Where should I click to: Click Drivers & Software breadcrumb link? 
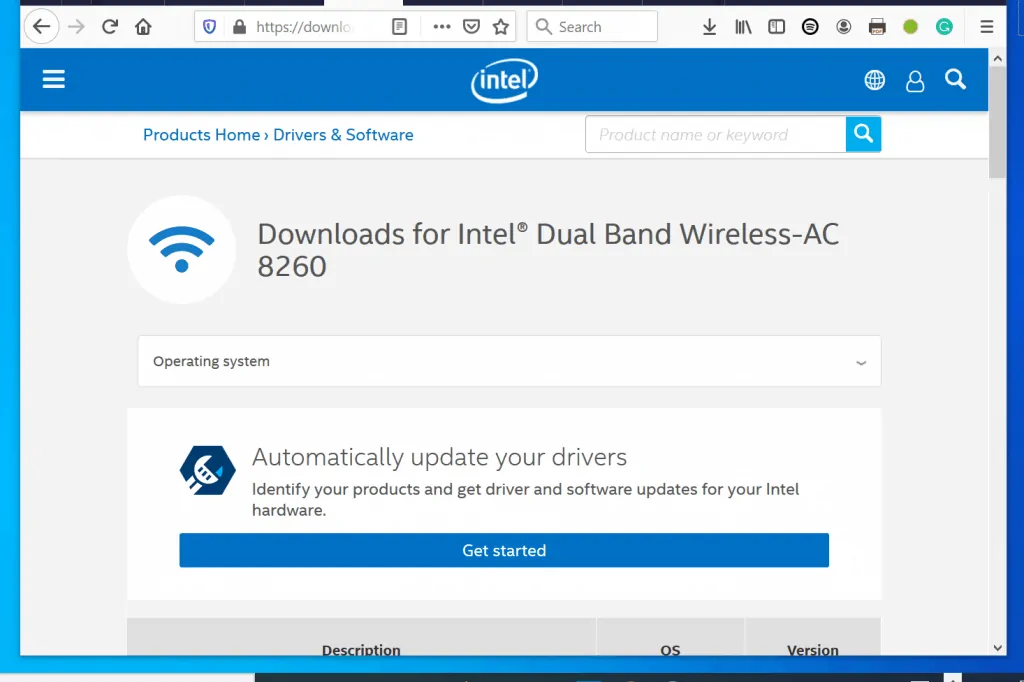point(344,135)
